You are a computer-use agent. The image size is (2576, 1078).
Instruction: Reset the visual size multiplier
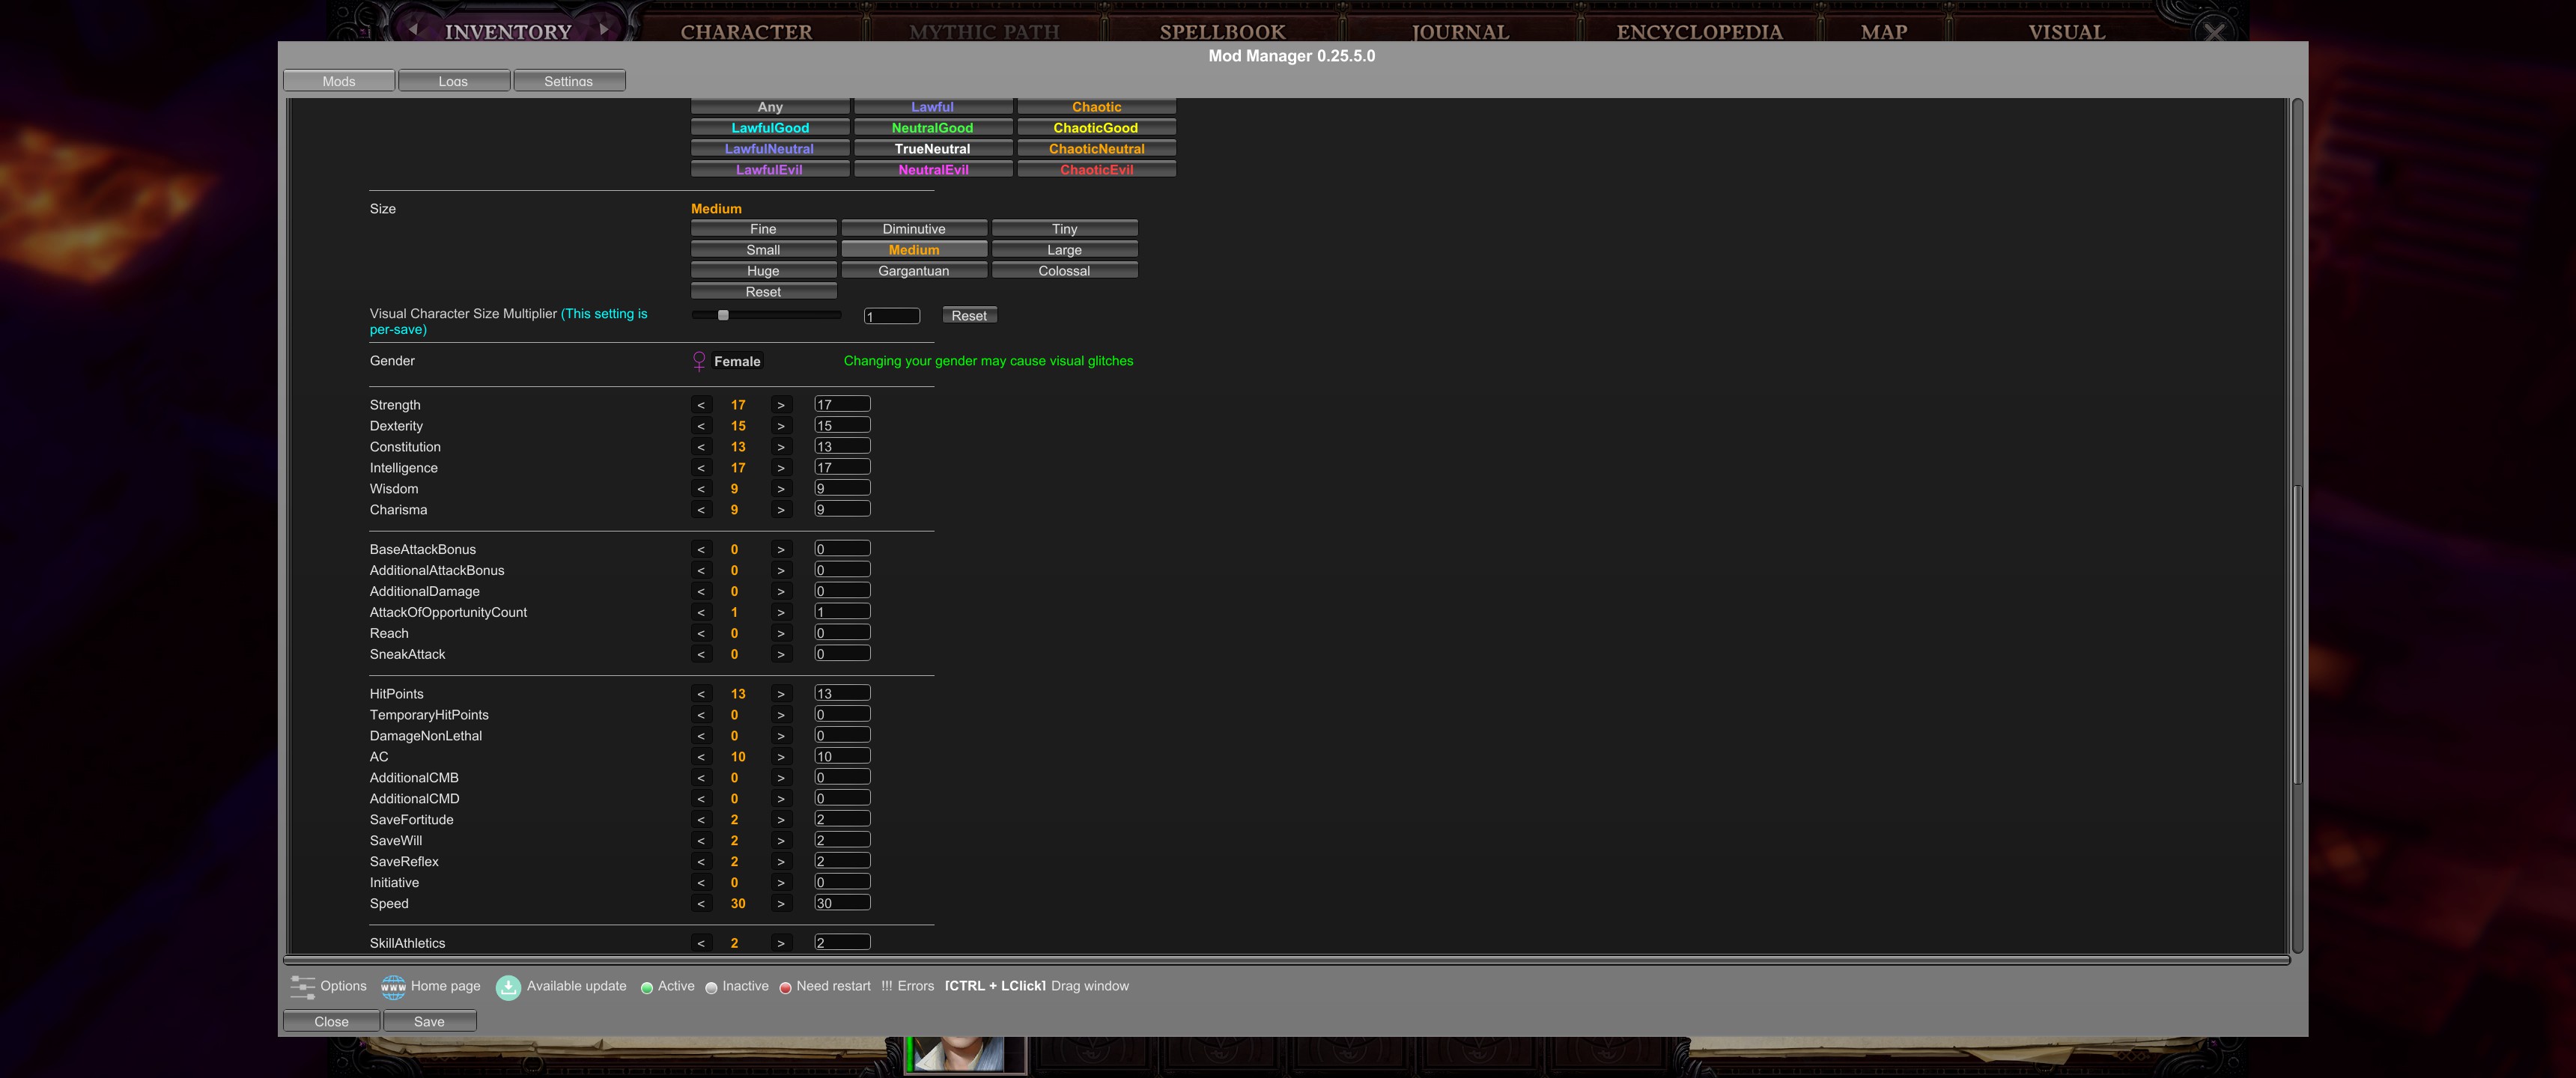click(x=968, y=316)
